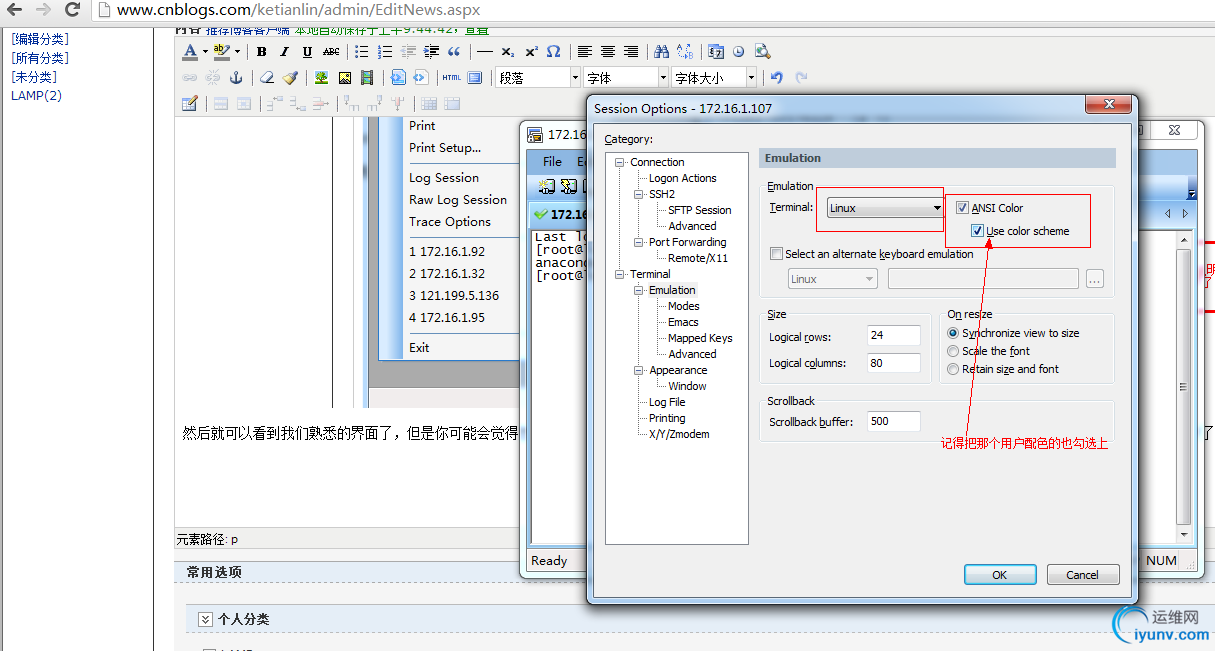The width and height of the screenshot is (1215, 651).
Task: Increase indent in the editor
Action: tap(431, 52)
